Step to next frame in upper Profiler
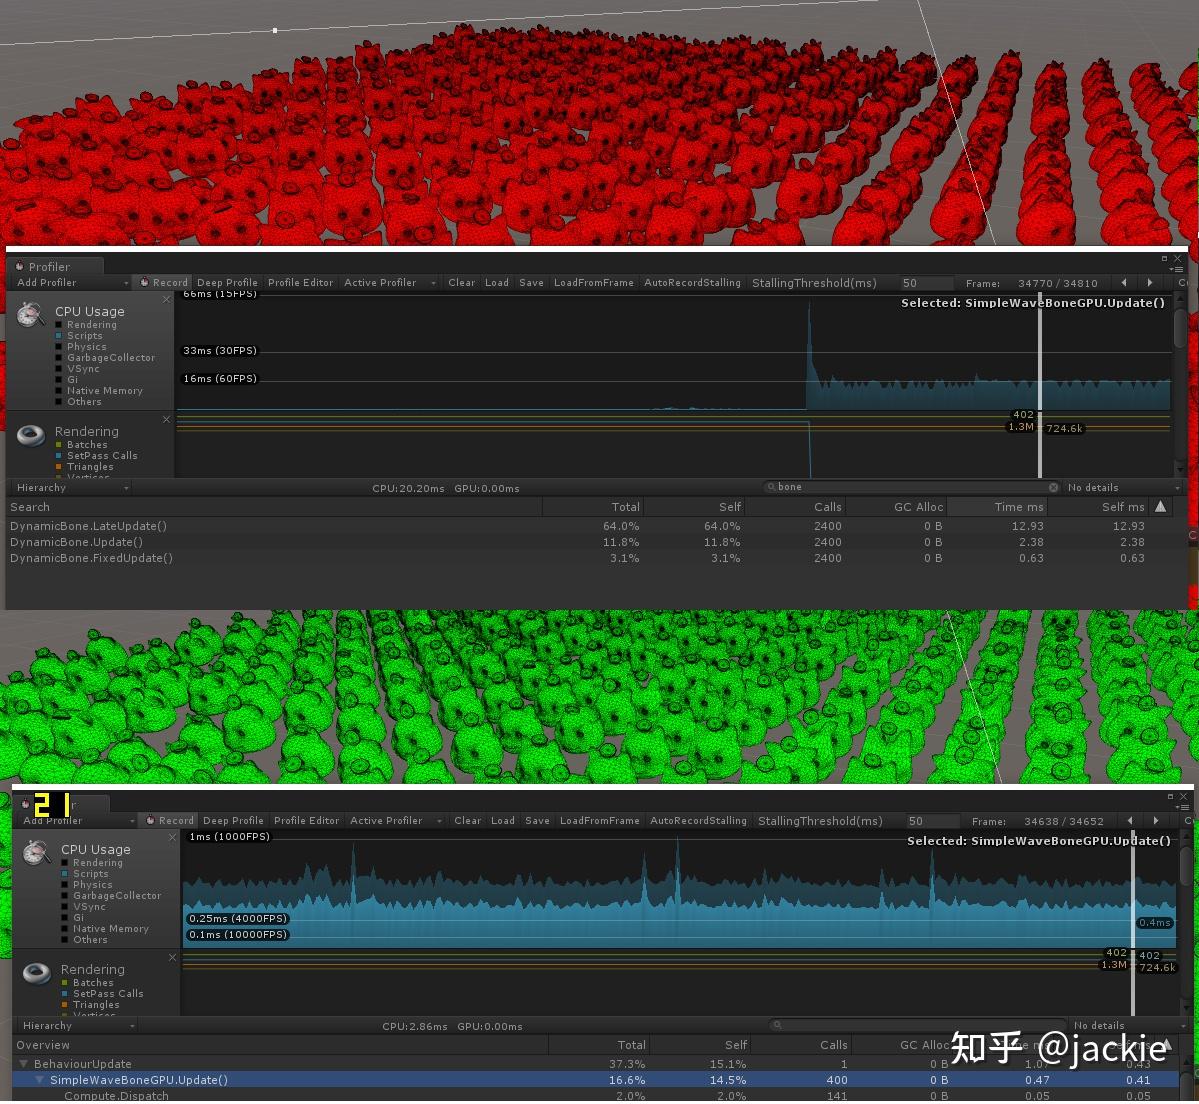The width and height of the screenshot is (1199, 1104). [1149, 283]
